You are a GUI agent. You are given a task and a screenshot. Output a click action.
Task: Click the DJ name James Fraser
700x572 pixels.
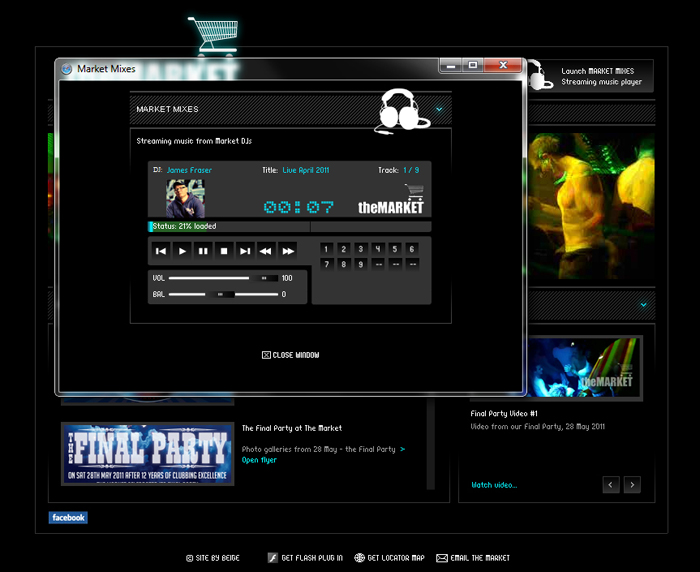(x=189, y=170)
